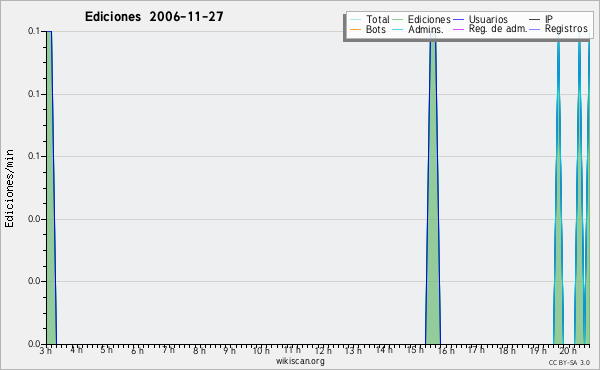The width and height of the screenshot is (600, 370).
Task: Click the '17 h' x-axis label
Action: (476, 350)
